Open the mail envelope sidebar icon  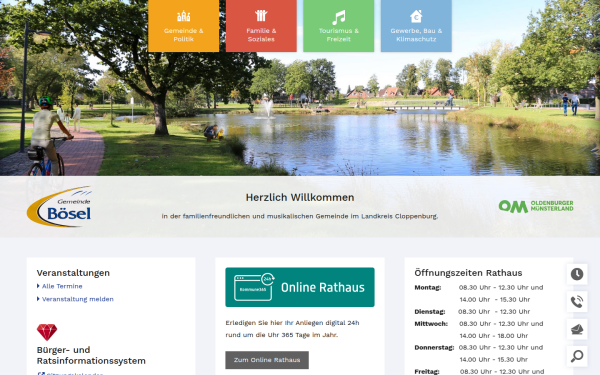pos(577,329)
